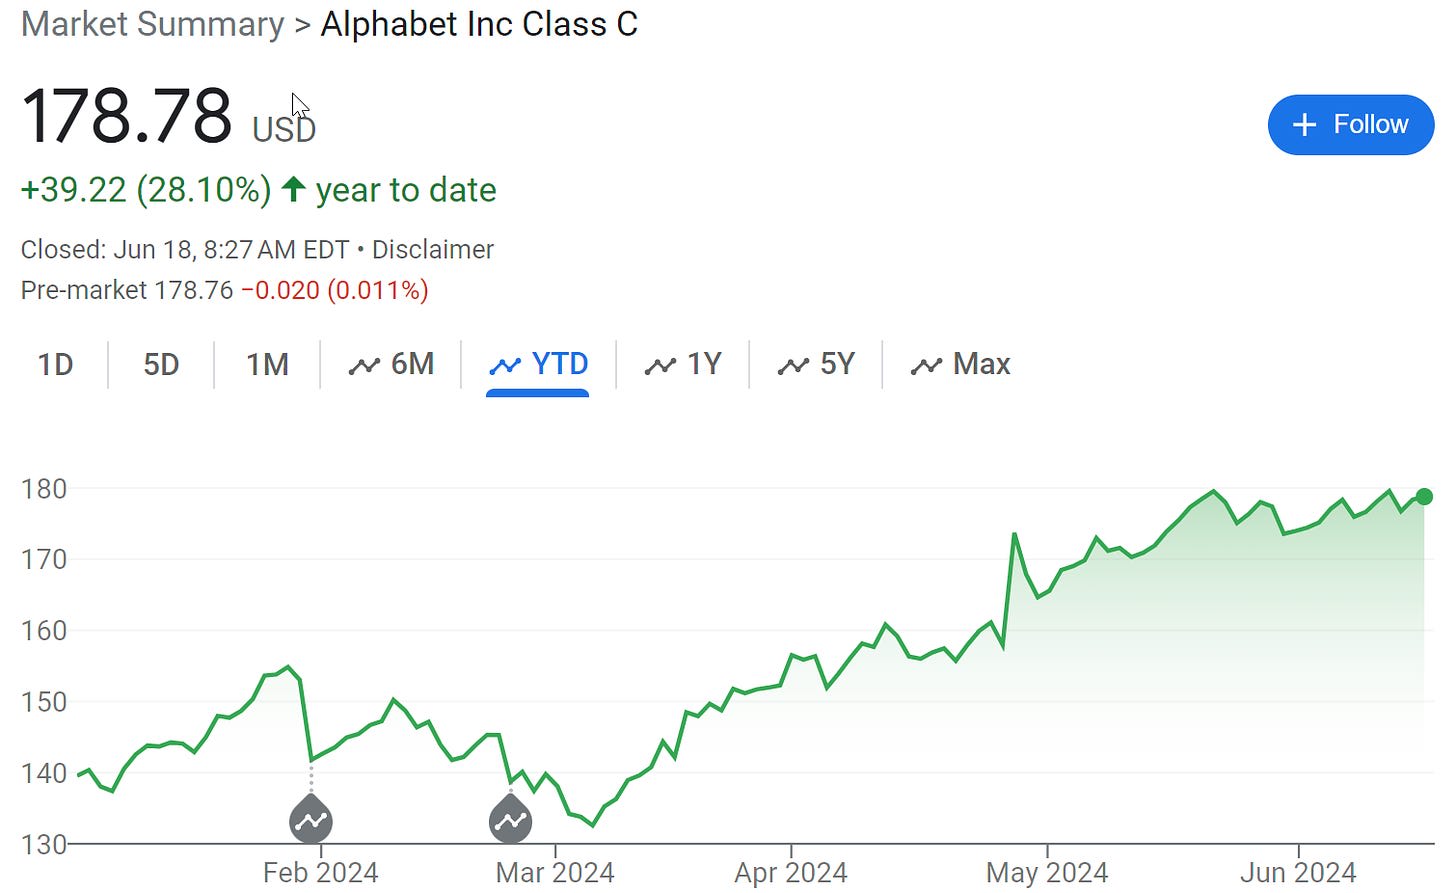Open the 1Y chart range
1456x893 pixels.
(683, 364)
